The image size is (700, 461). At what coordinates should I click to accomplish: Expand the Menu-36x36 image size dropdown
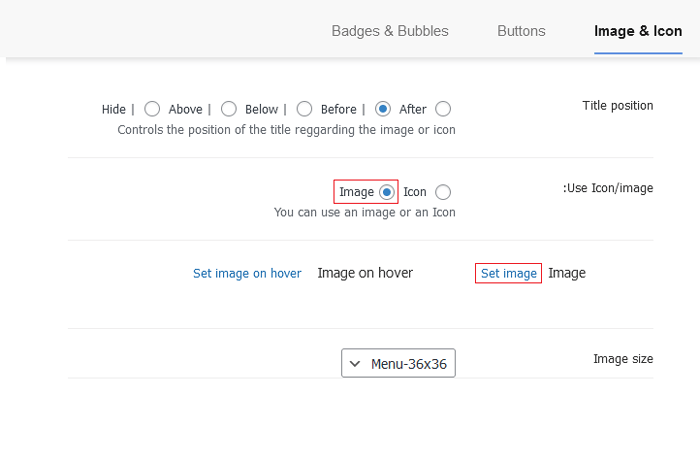(x=398, y=363)
